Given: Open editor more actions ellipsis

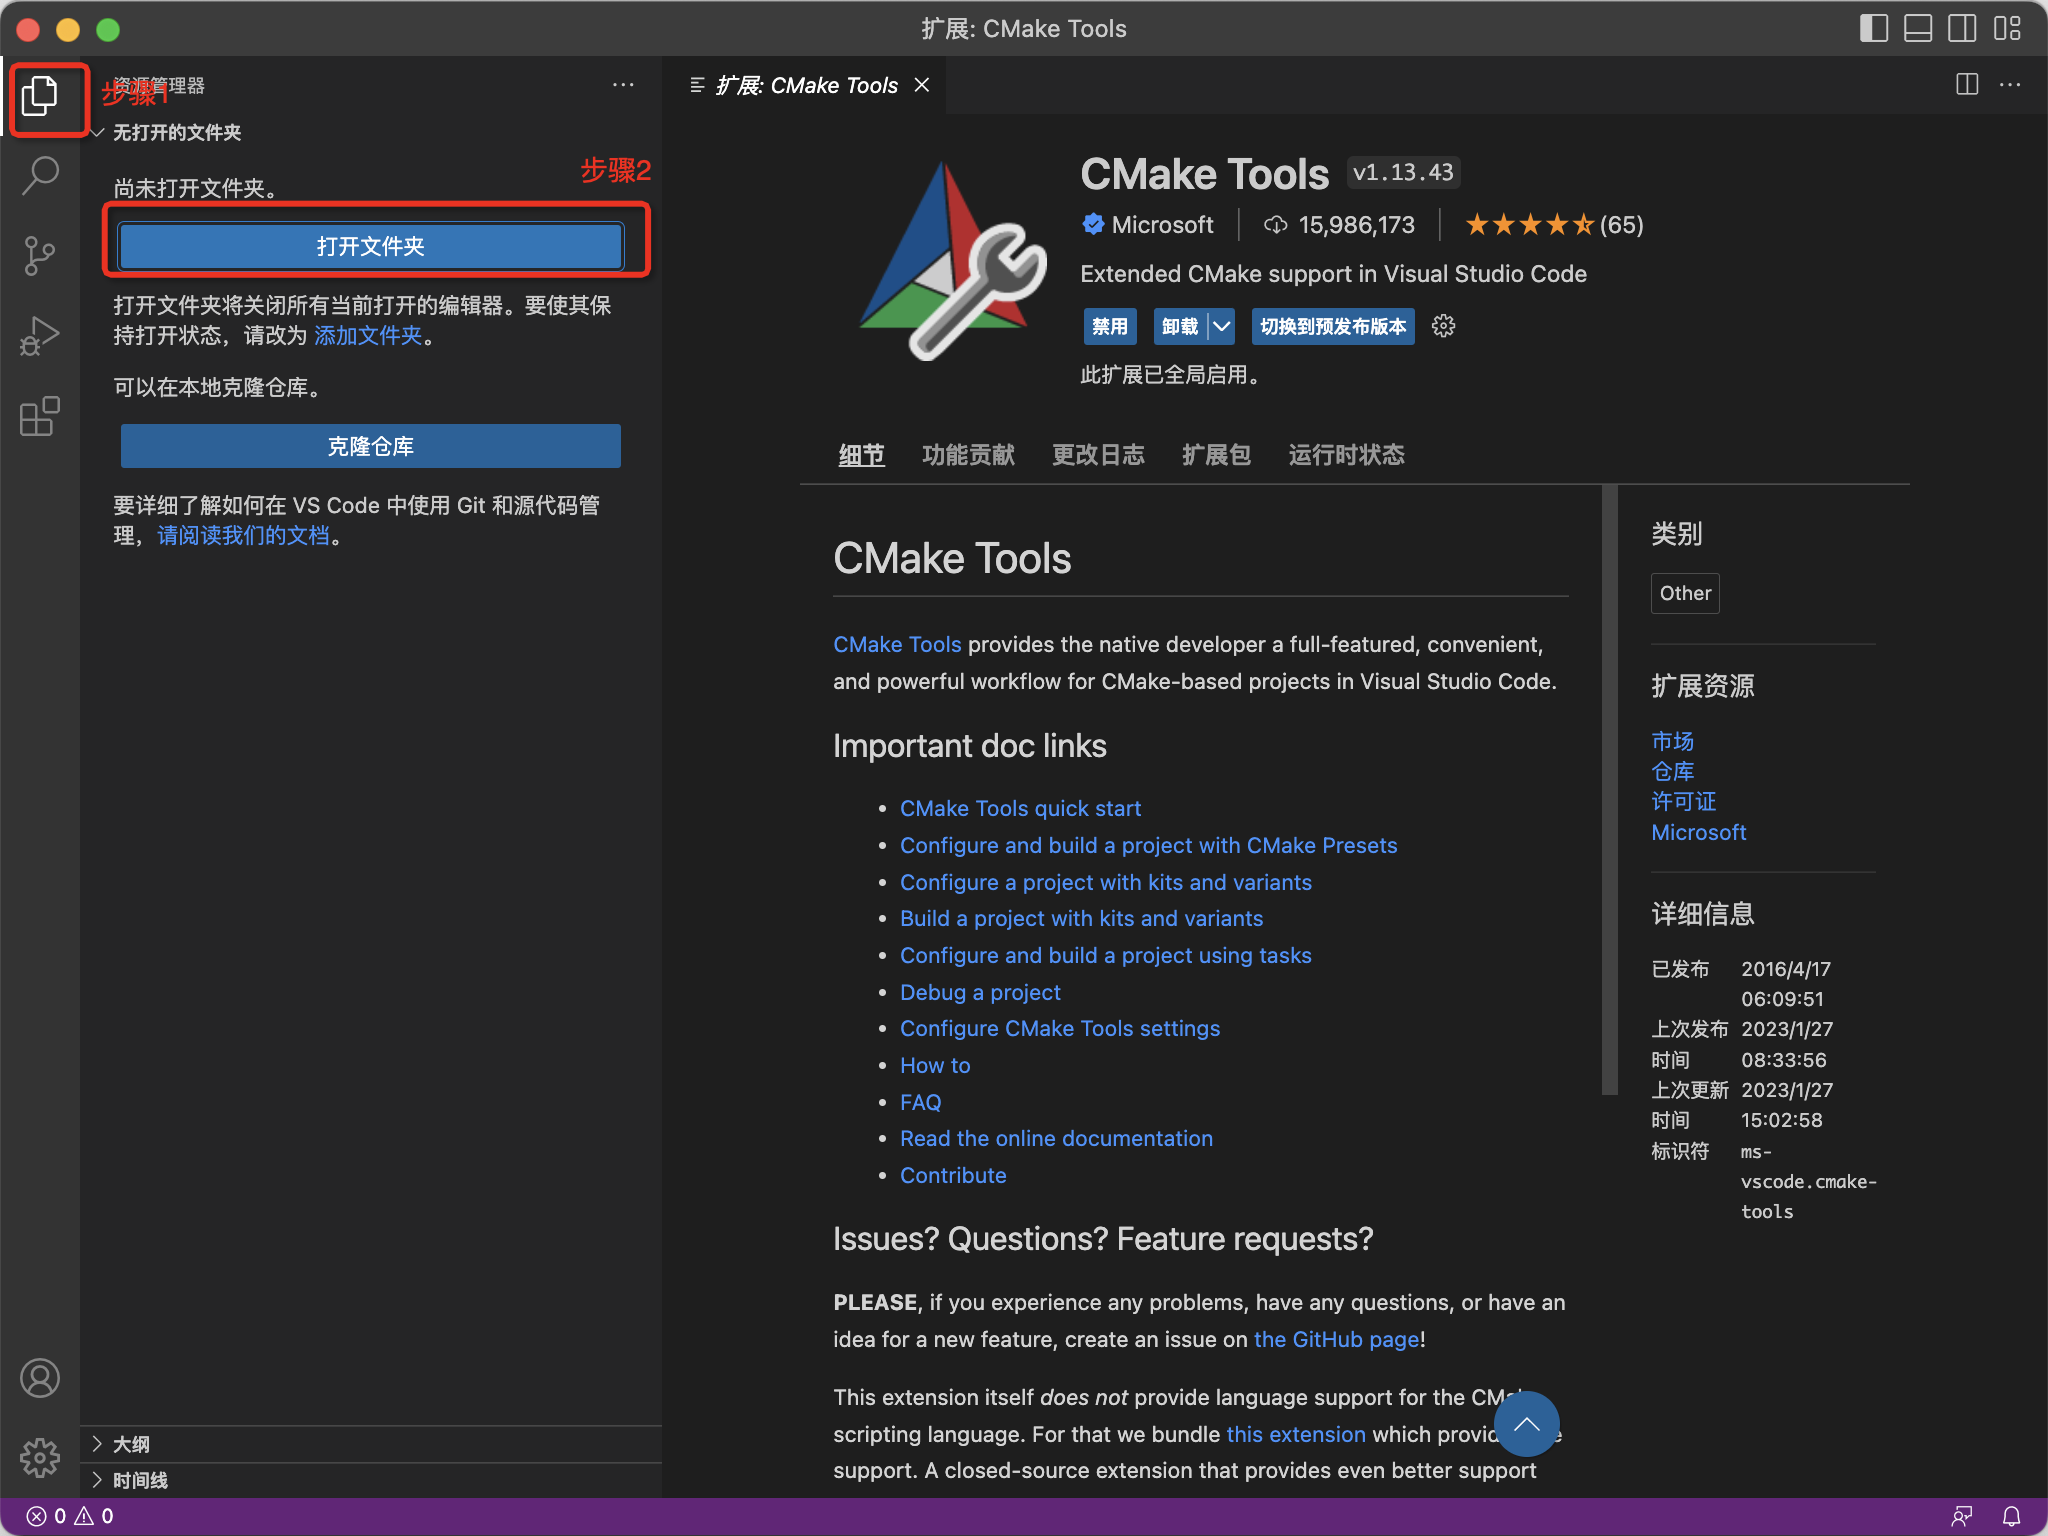Looking at the screenshot, I should coord(2010,85).
